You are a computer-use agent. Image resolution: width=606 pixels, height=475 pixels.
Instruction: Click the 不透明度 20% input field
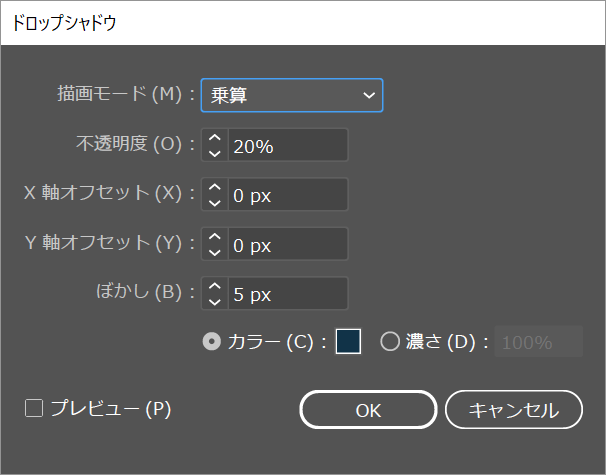tap(288, 145)
